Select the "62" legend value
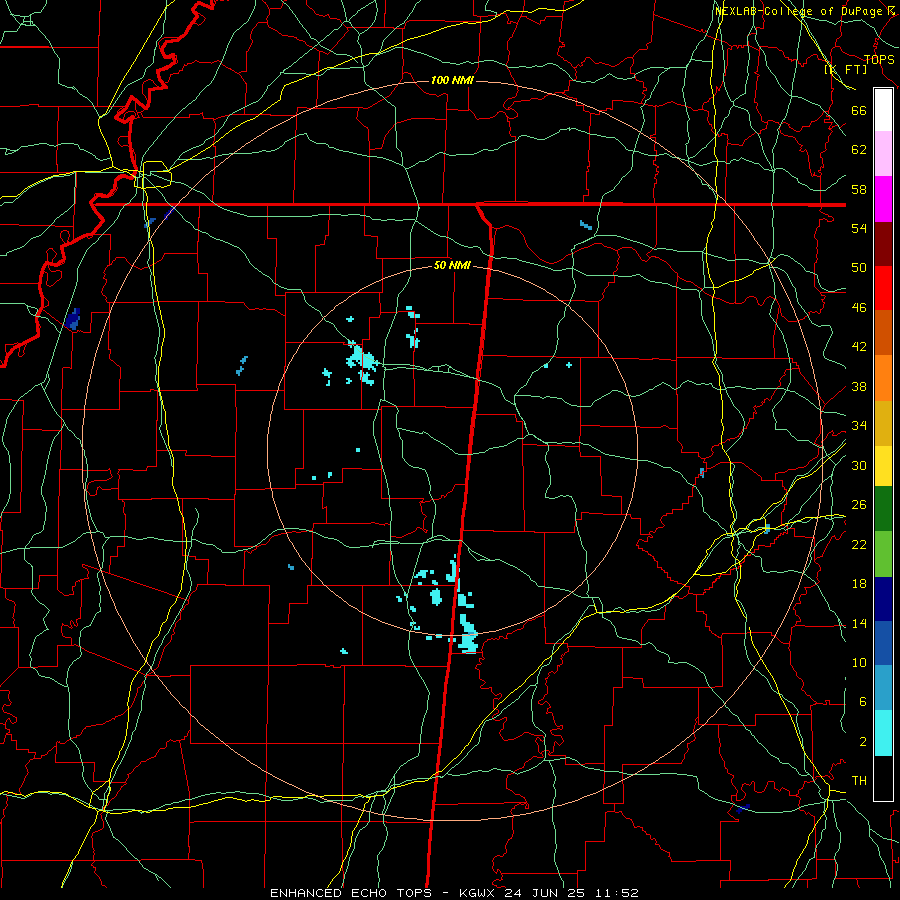900x900 pixels. click(x=859, y=150)
